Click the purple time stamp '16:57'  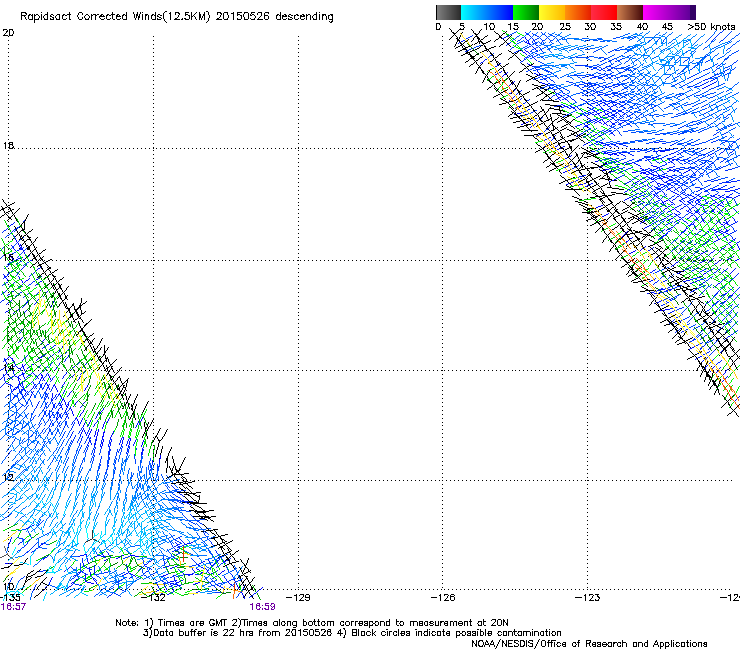click(13, 607)
